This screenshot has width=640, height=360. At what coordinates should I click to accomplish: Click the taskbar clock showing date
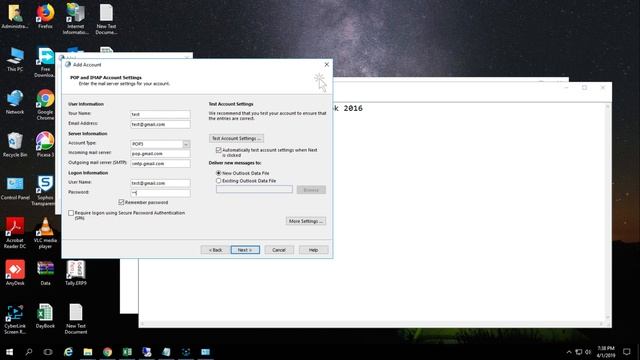point(606,352)
